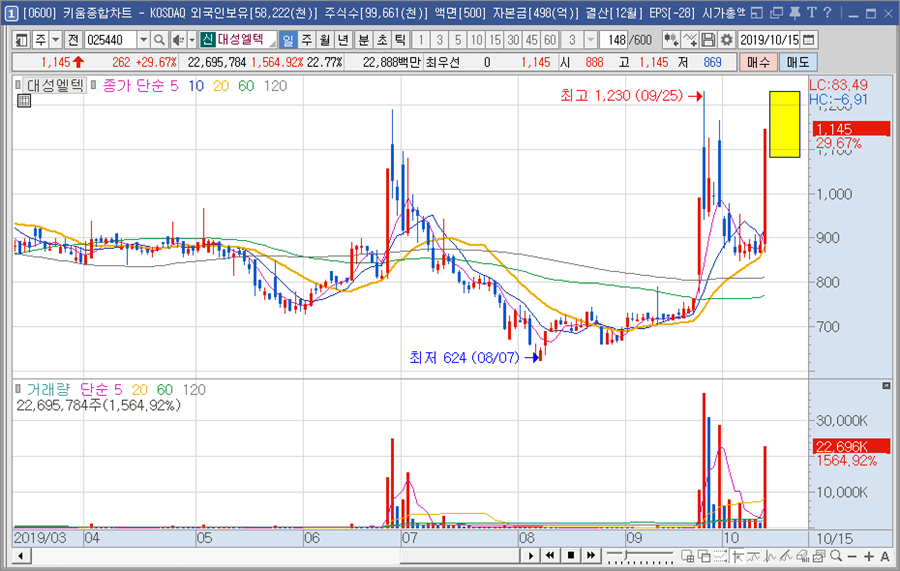Select the yearly '년' period toggle
The height and width of the screenshot is (571, 900).
click(343, 40)
